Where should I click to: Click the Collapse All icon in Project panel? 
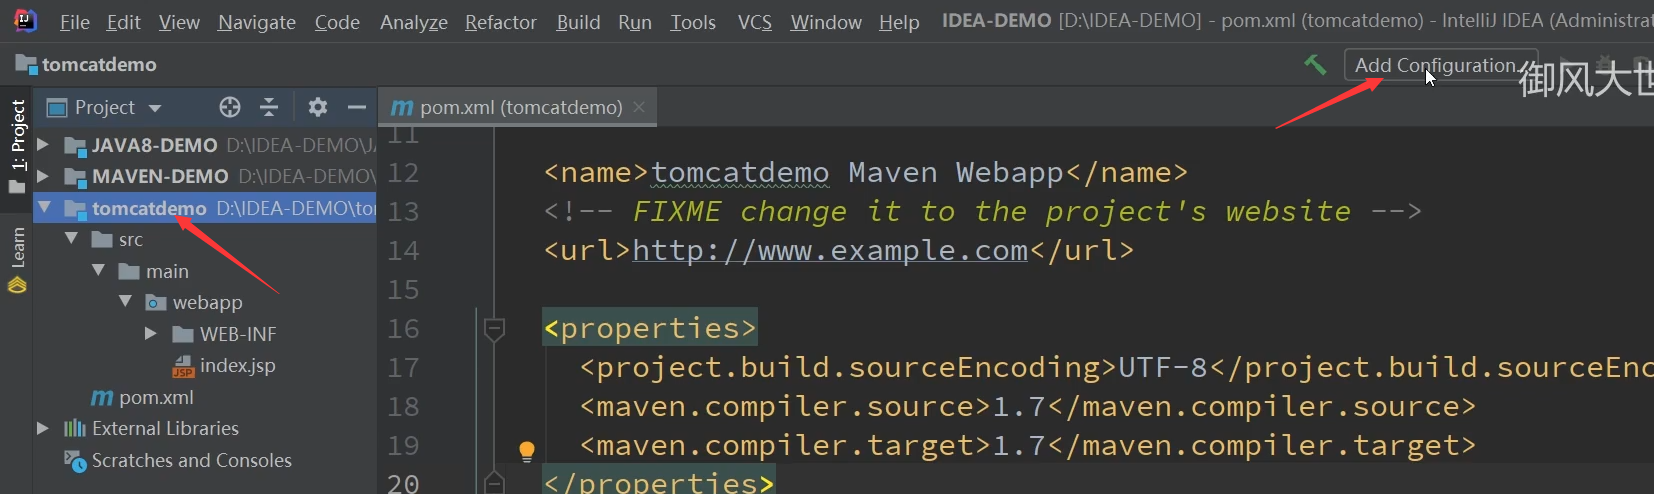(x=269, y=107)
